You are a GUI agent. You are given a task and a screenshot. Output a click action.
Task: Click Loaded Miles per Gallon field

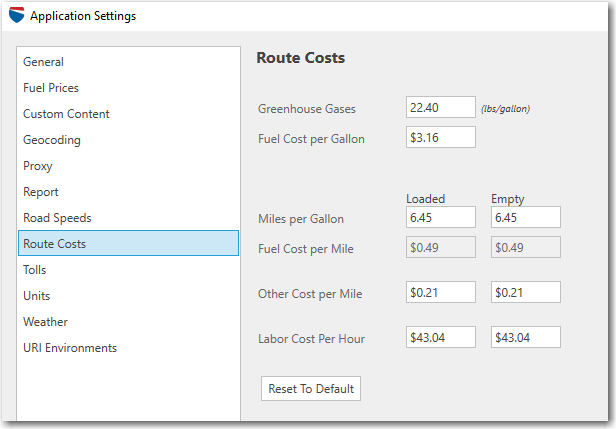coord(441,217)
